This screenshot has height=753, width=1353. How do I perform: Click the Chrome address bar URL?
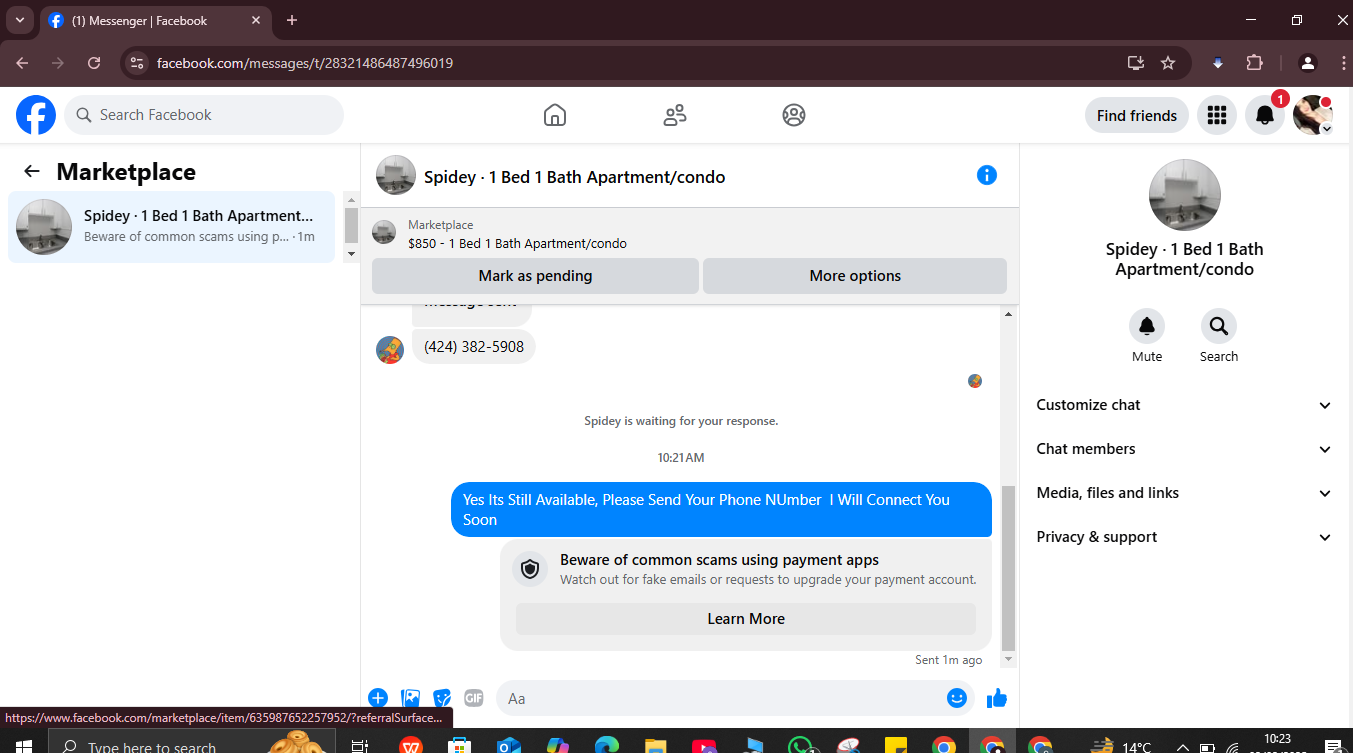coord(305,63)
